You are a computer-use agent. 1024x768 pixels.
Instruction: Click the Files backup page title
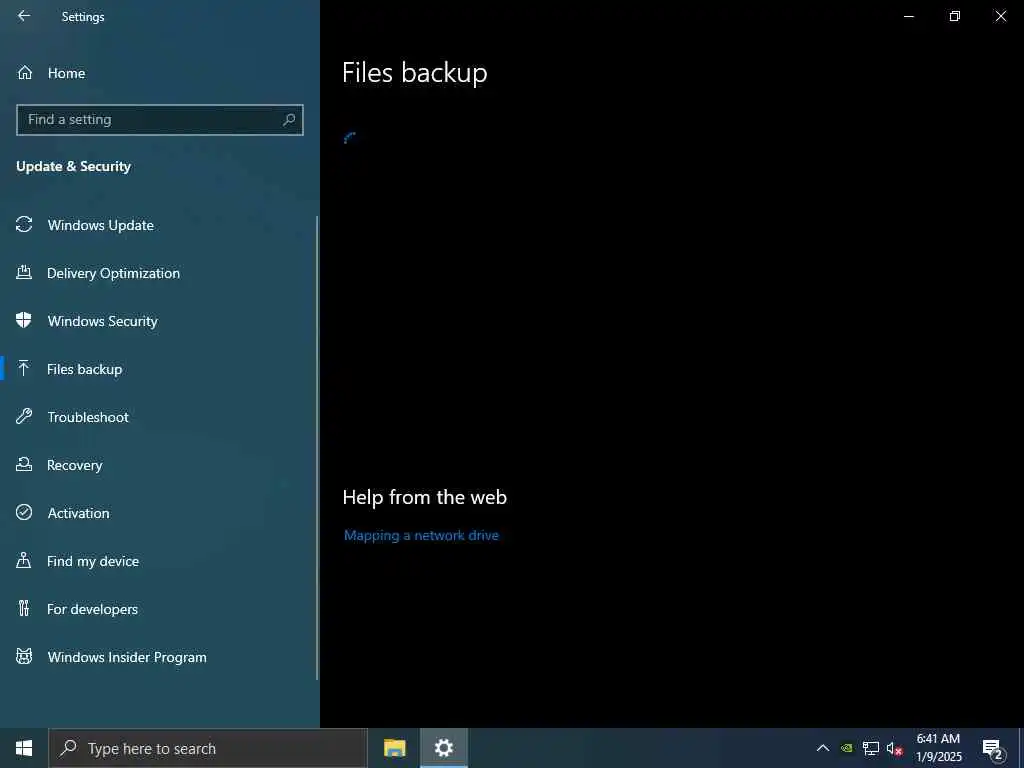tap(415, 73)
